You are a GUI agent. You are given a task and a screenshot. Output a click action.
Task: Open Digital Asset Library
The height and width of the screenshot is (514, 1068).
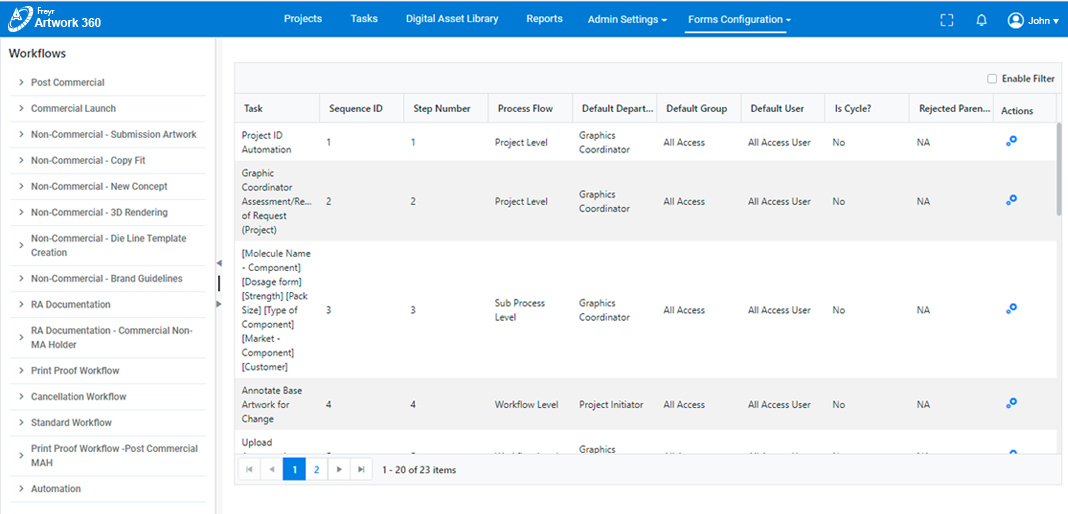pos(452,19)
